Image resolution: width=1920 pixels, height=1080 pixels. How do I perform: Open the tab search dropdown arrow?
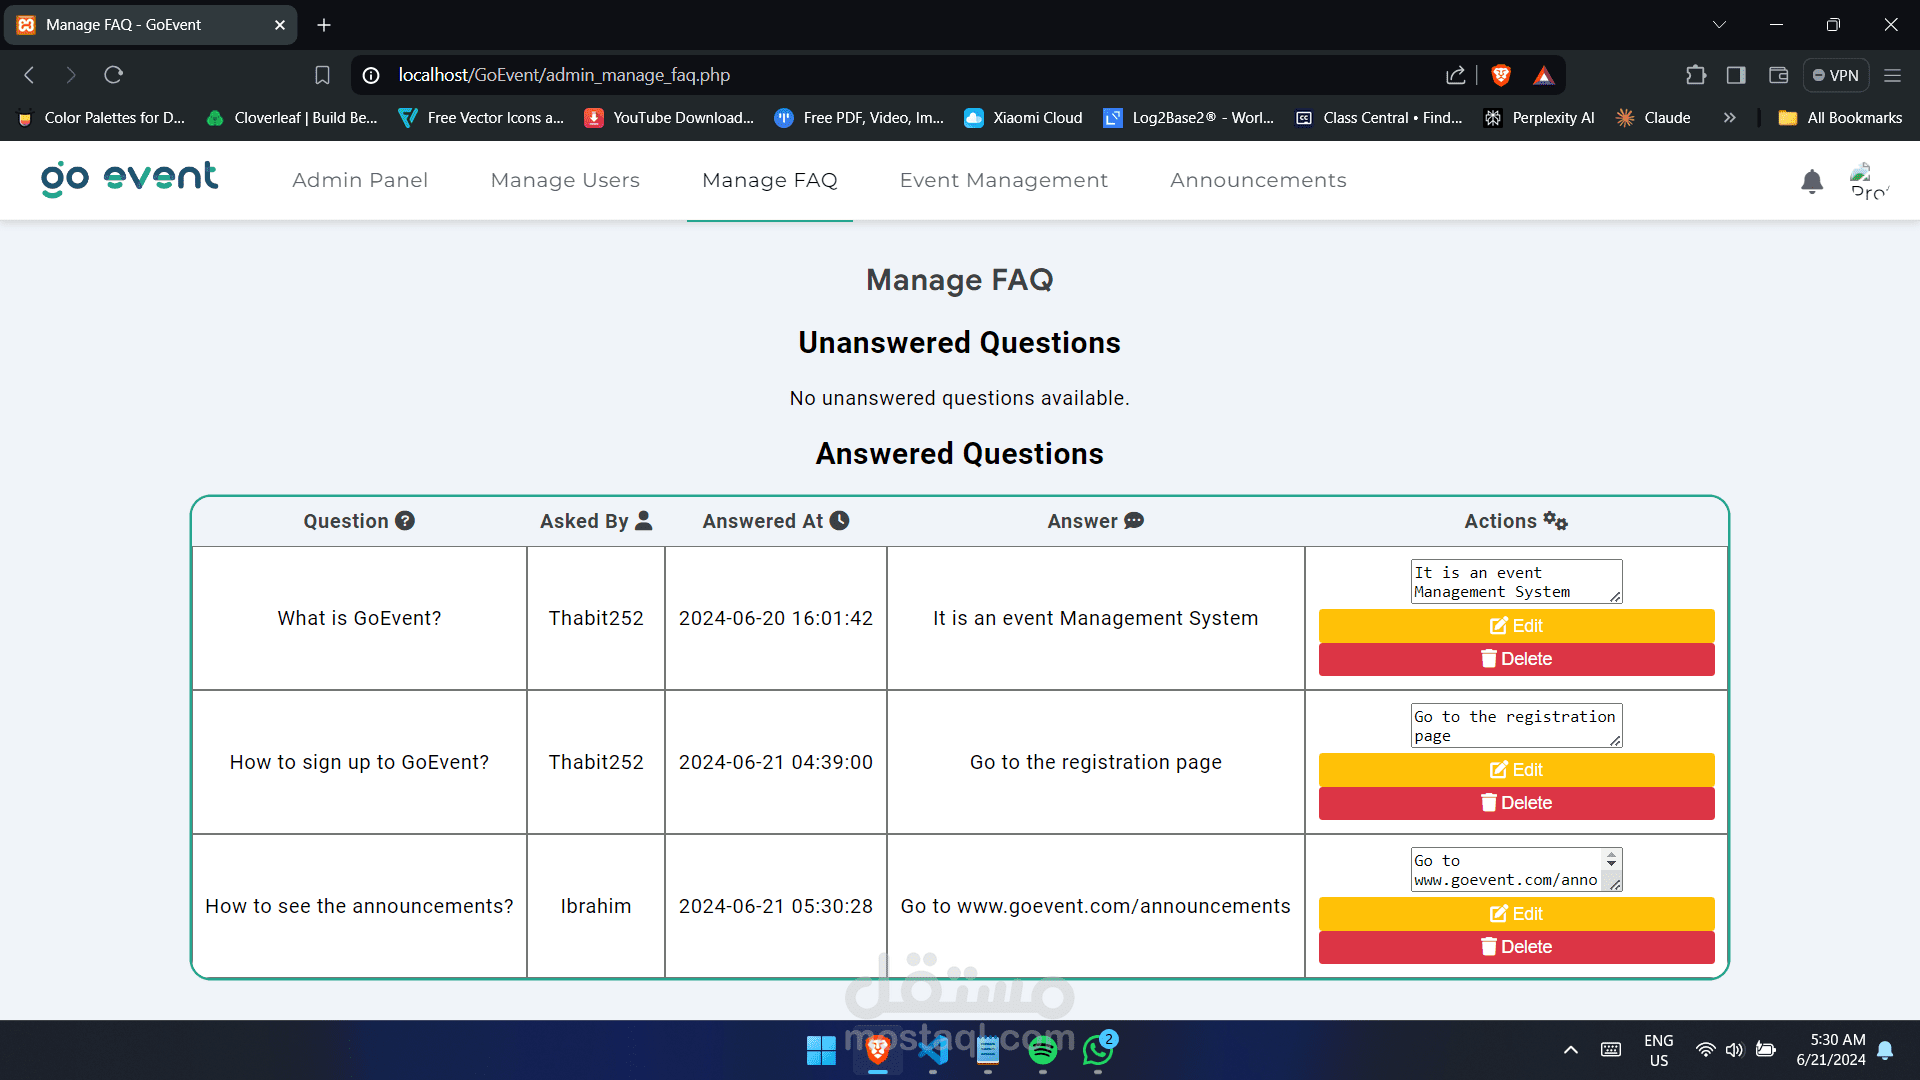1719,25
